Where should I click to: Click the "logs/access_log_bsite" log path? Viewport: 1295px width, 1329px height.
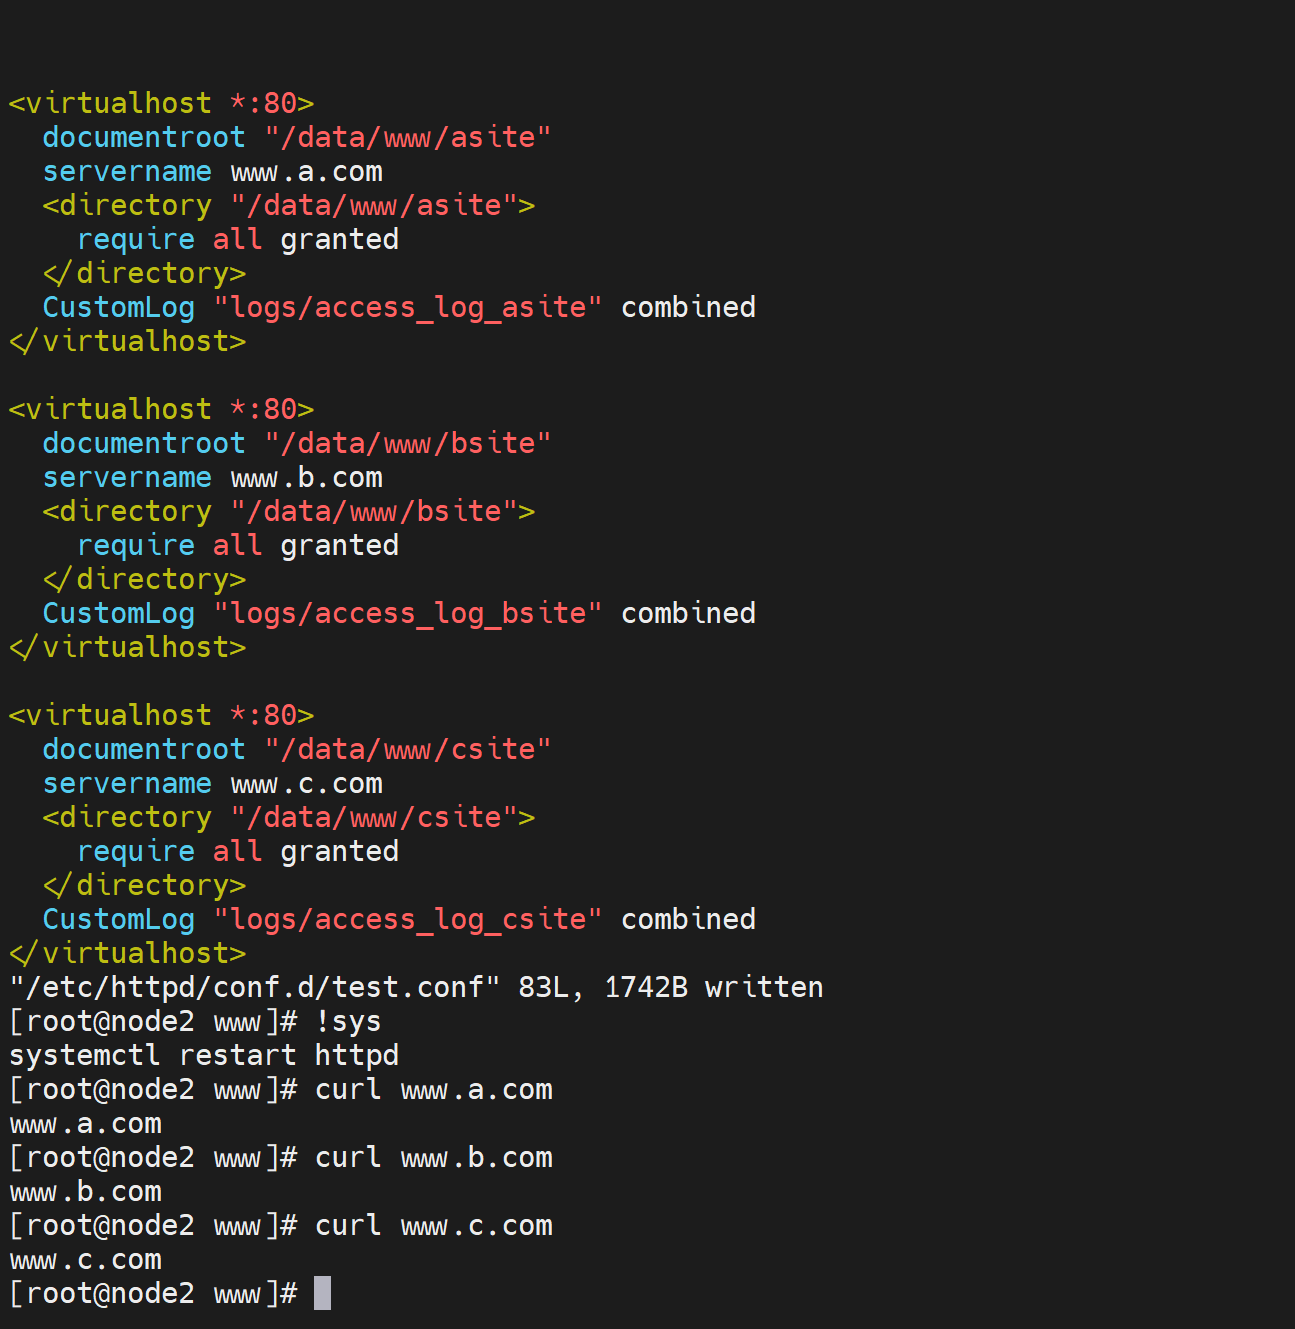click(408, 613)
